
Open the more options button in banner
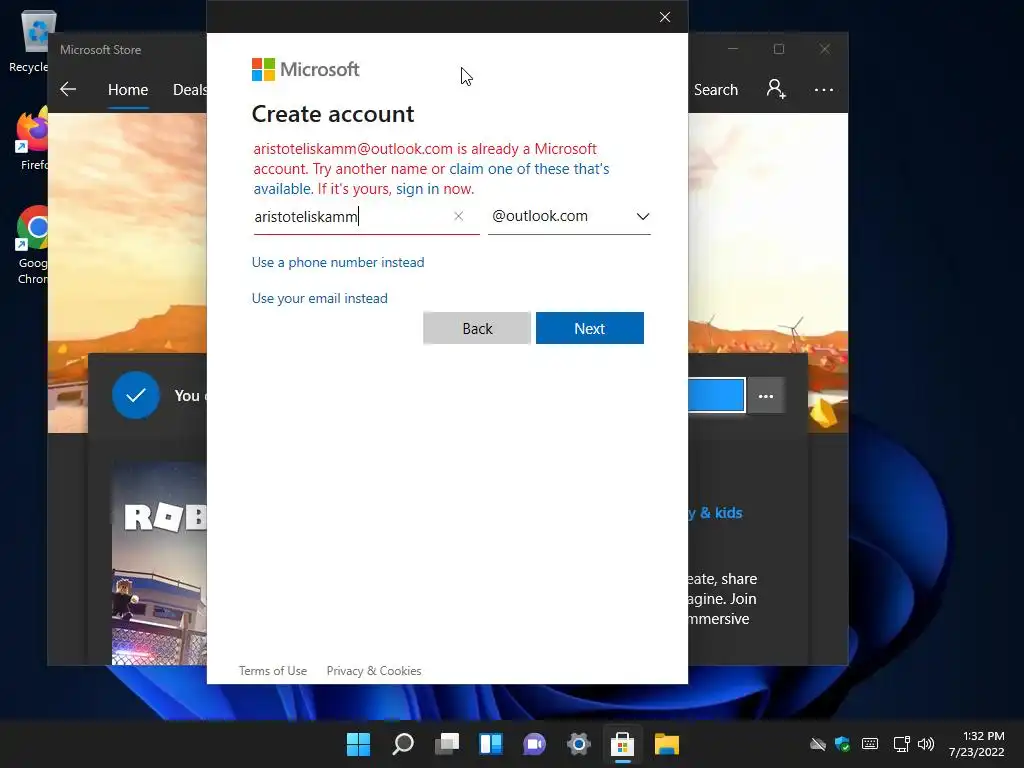click(x=765, y=396)
